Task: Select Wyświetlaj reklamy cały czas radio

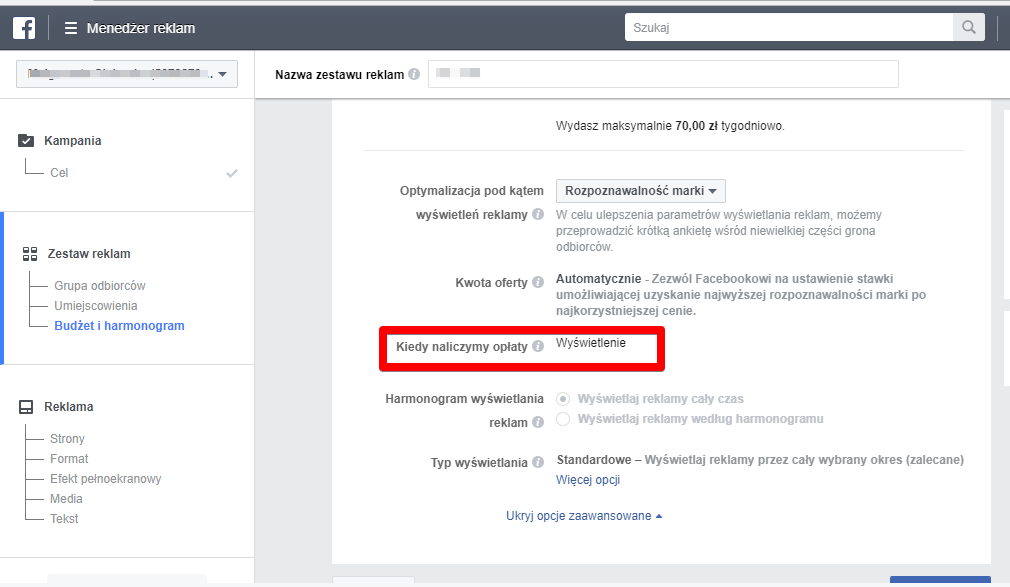Action: click(563, 399)
